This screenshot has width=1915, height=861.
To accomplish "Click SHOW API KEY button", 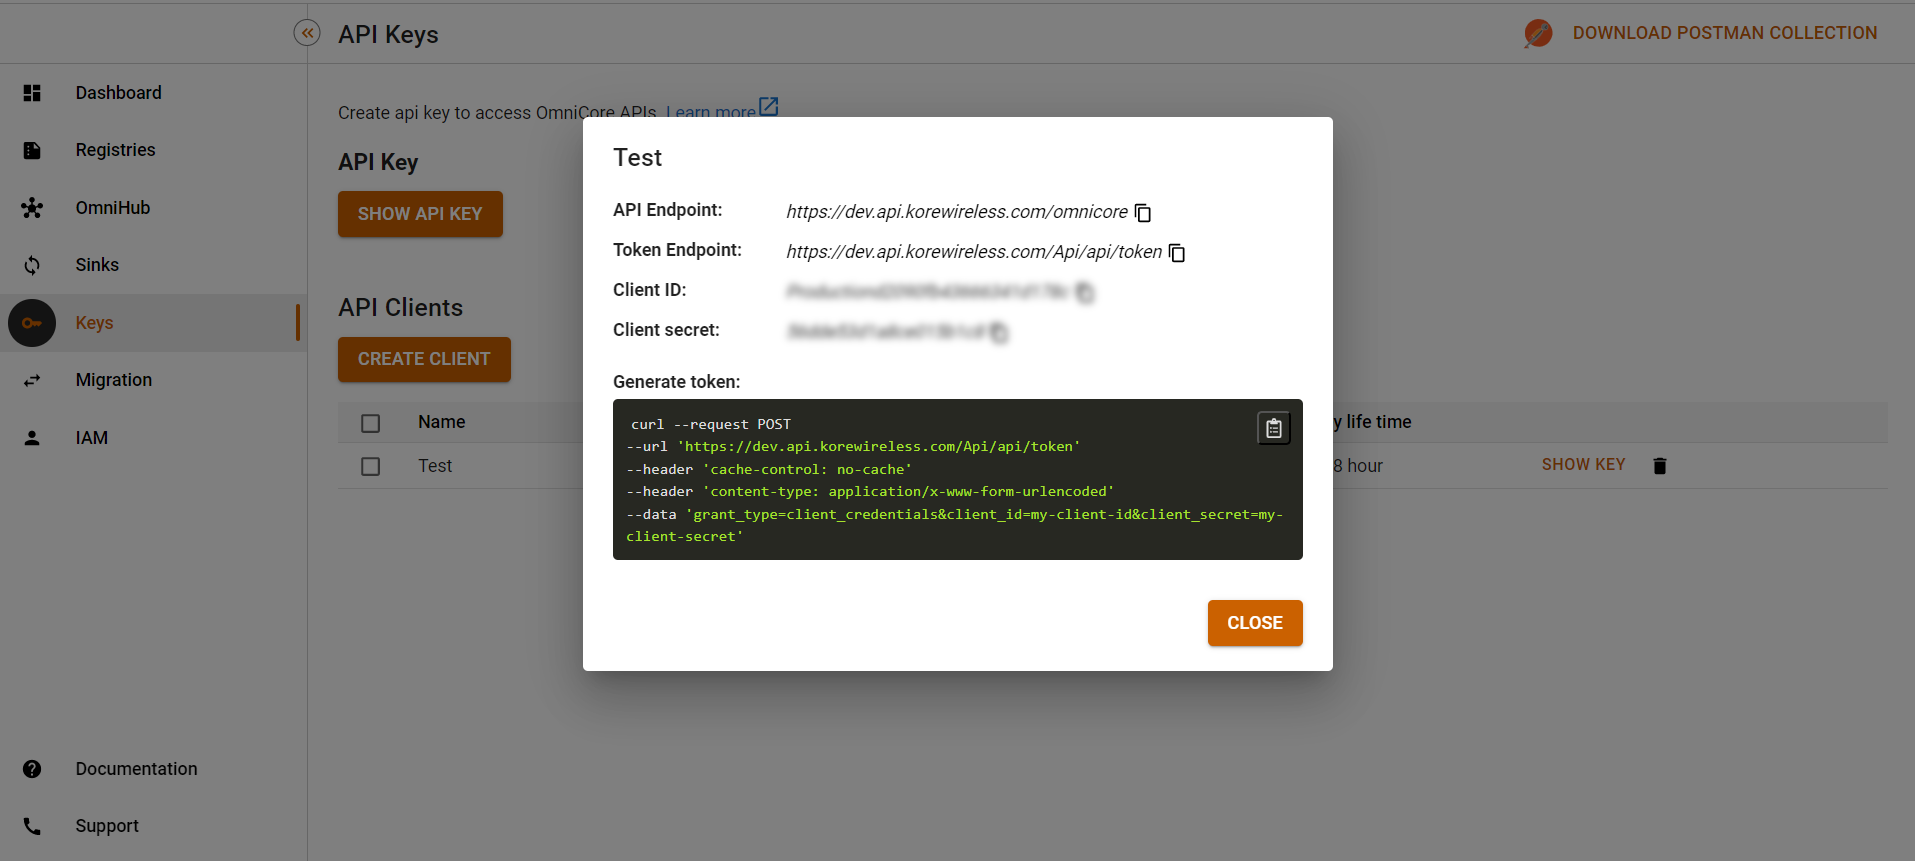I will click(x=420, y=214).
